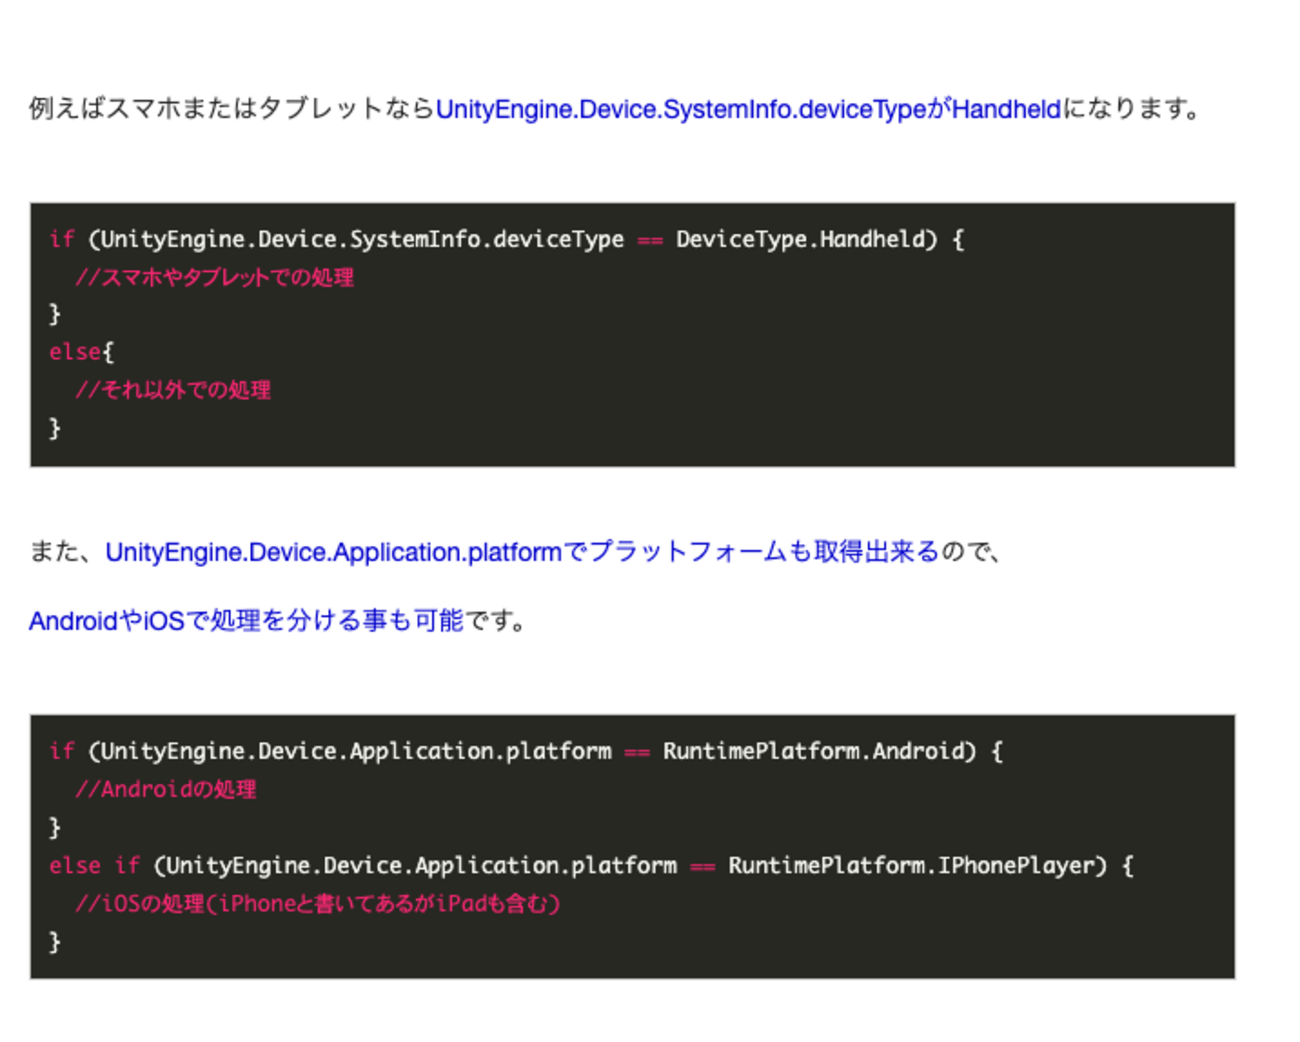
Task: Click the また、 text starting the second paragraph
Action: tap(65, 552)
